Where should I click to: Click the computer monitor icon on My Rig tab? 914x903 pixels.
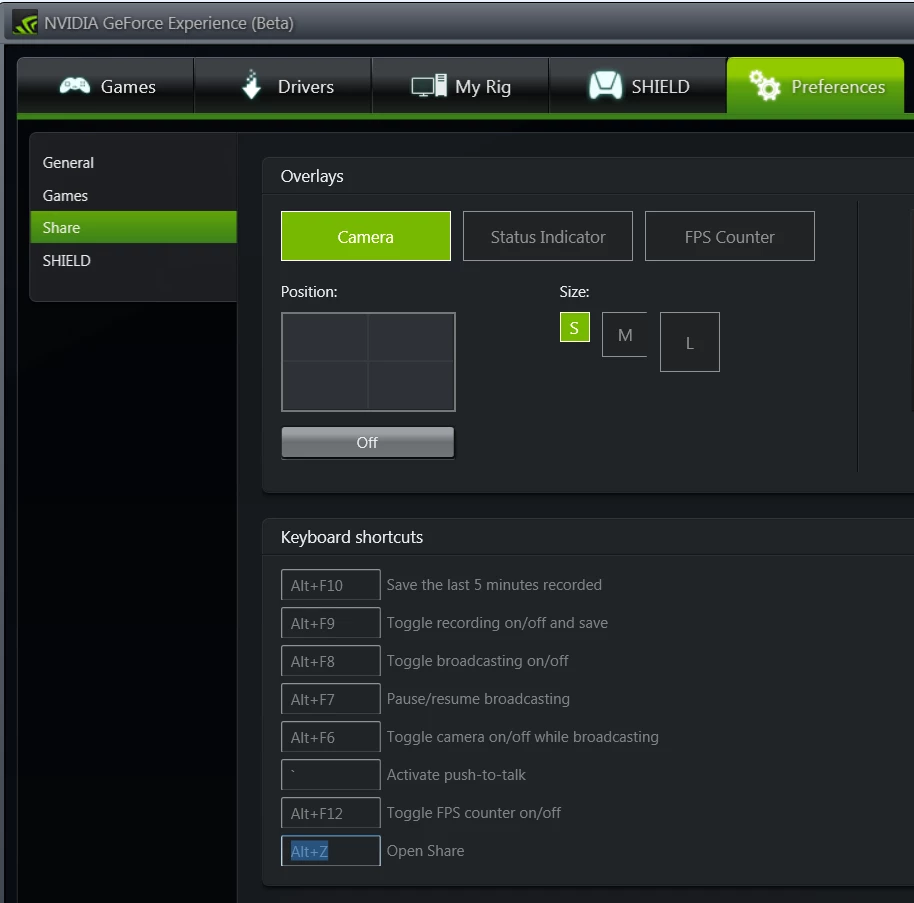[x=429, y=86]
